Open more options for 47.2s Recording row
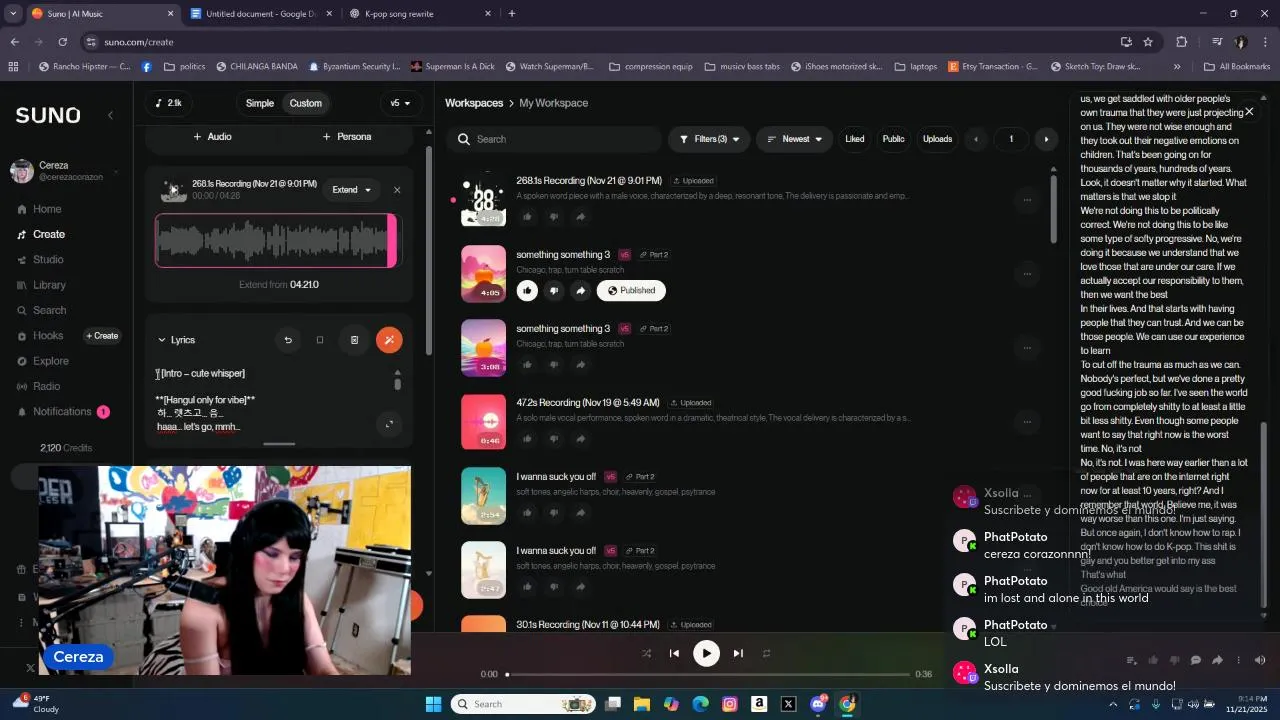1280x720 pixels. pos(1027,422)
